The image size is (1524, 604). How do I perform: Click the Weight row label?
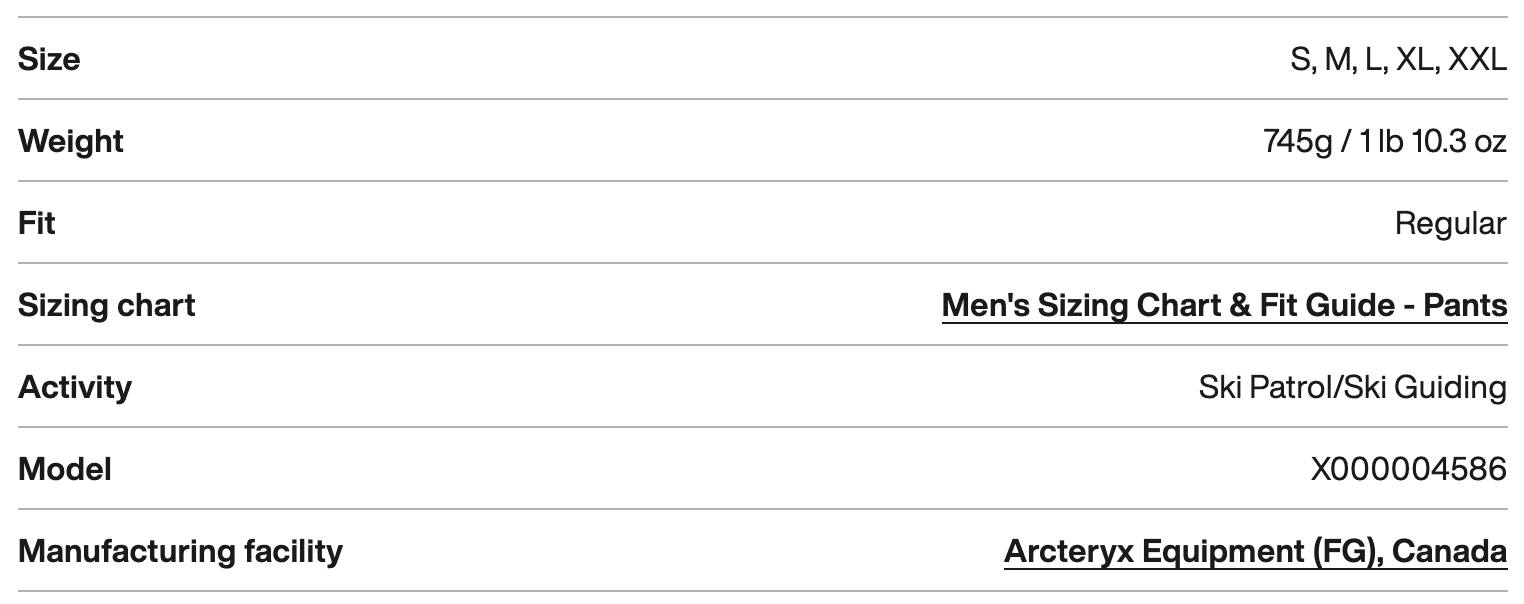(71, 141)
